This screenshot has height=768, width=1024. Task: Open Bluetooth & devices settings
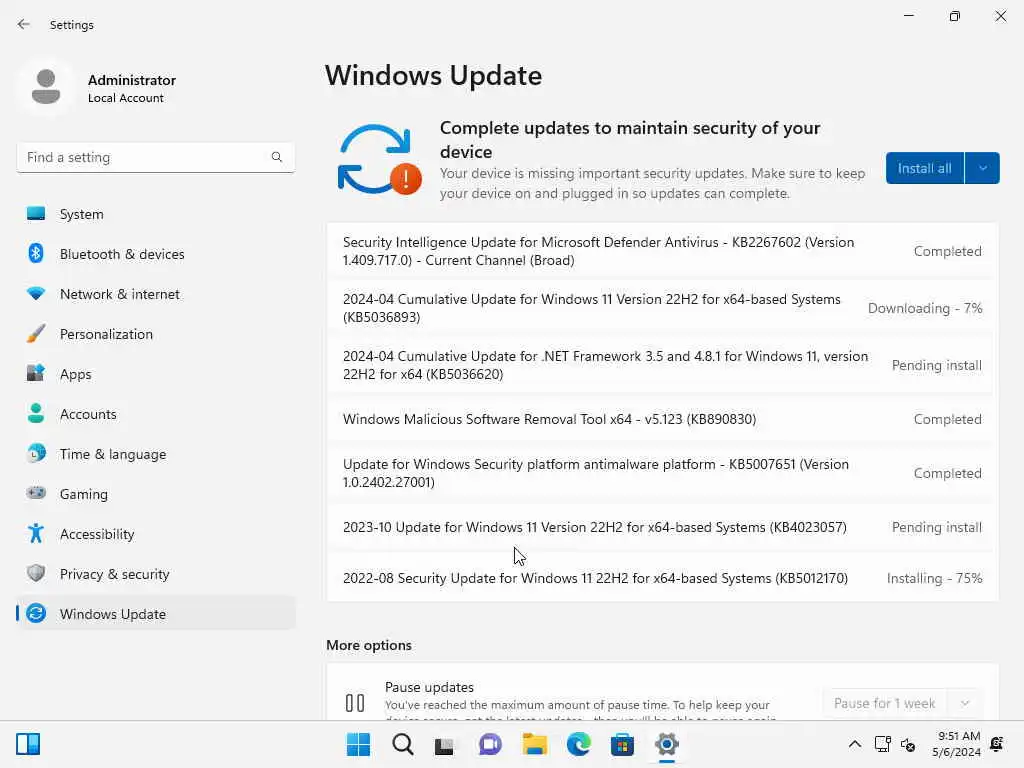(155, 254)
